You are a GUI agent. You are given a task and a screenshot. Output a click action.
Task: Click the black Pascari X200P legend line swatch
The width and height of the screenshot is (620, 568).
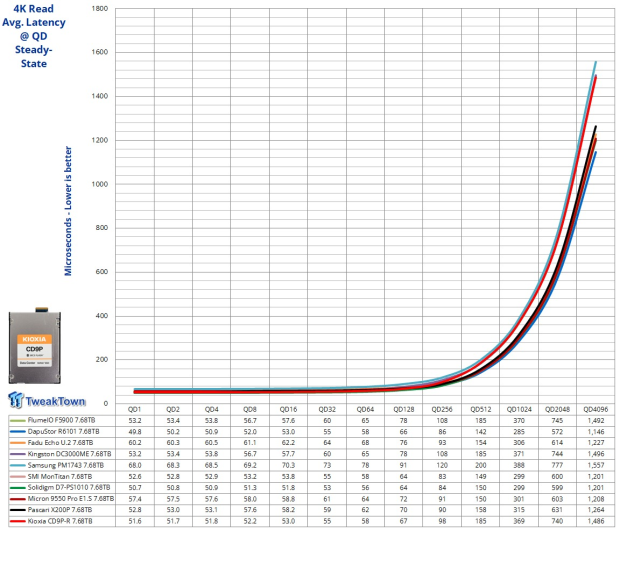[x=18, y=510]
